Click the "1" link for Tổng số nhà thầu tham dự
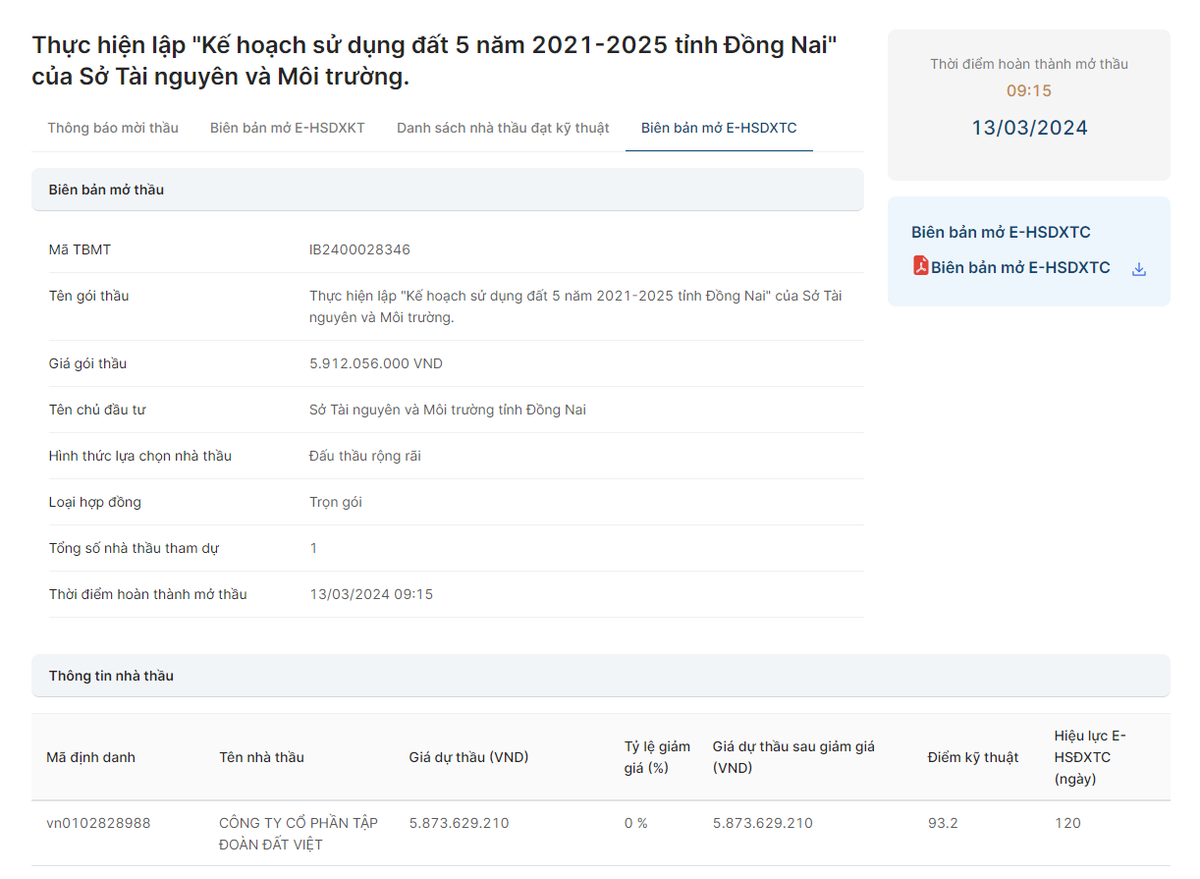The width and height of the screenshot is (1200, 879). [x=313, y=548]
